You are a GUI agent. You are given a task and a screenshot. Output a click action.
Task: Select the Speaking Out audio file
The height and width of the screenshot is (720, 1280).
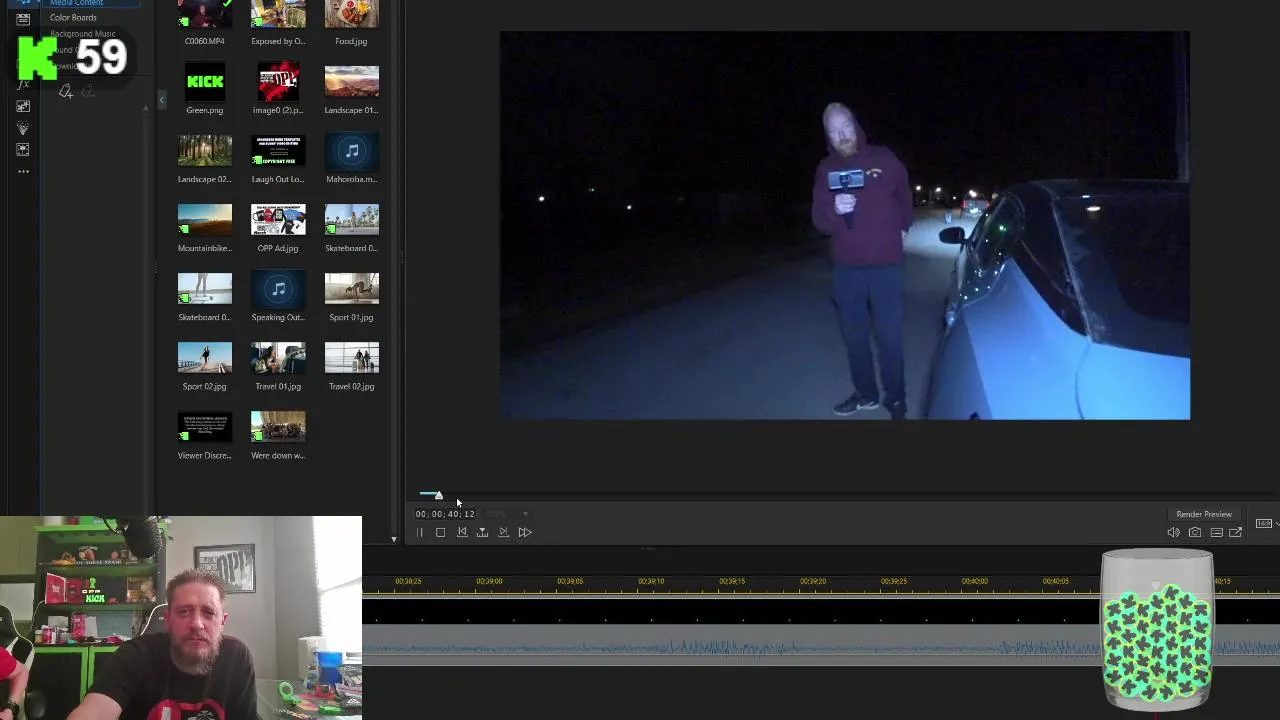(x=278, y=288)
